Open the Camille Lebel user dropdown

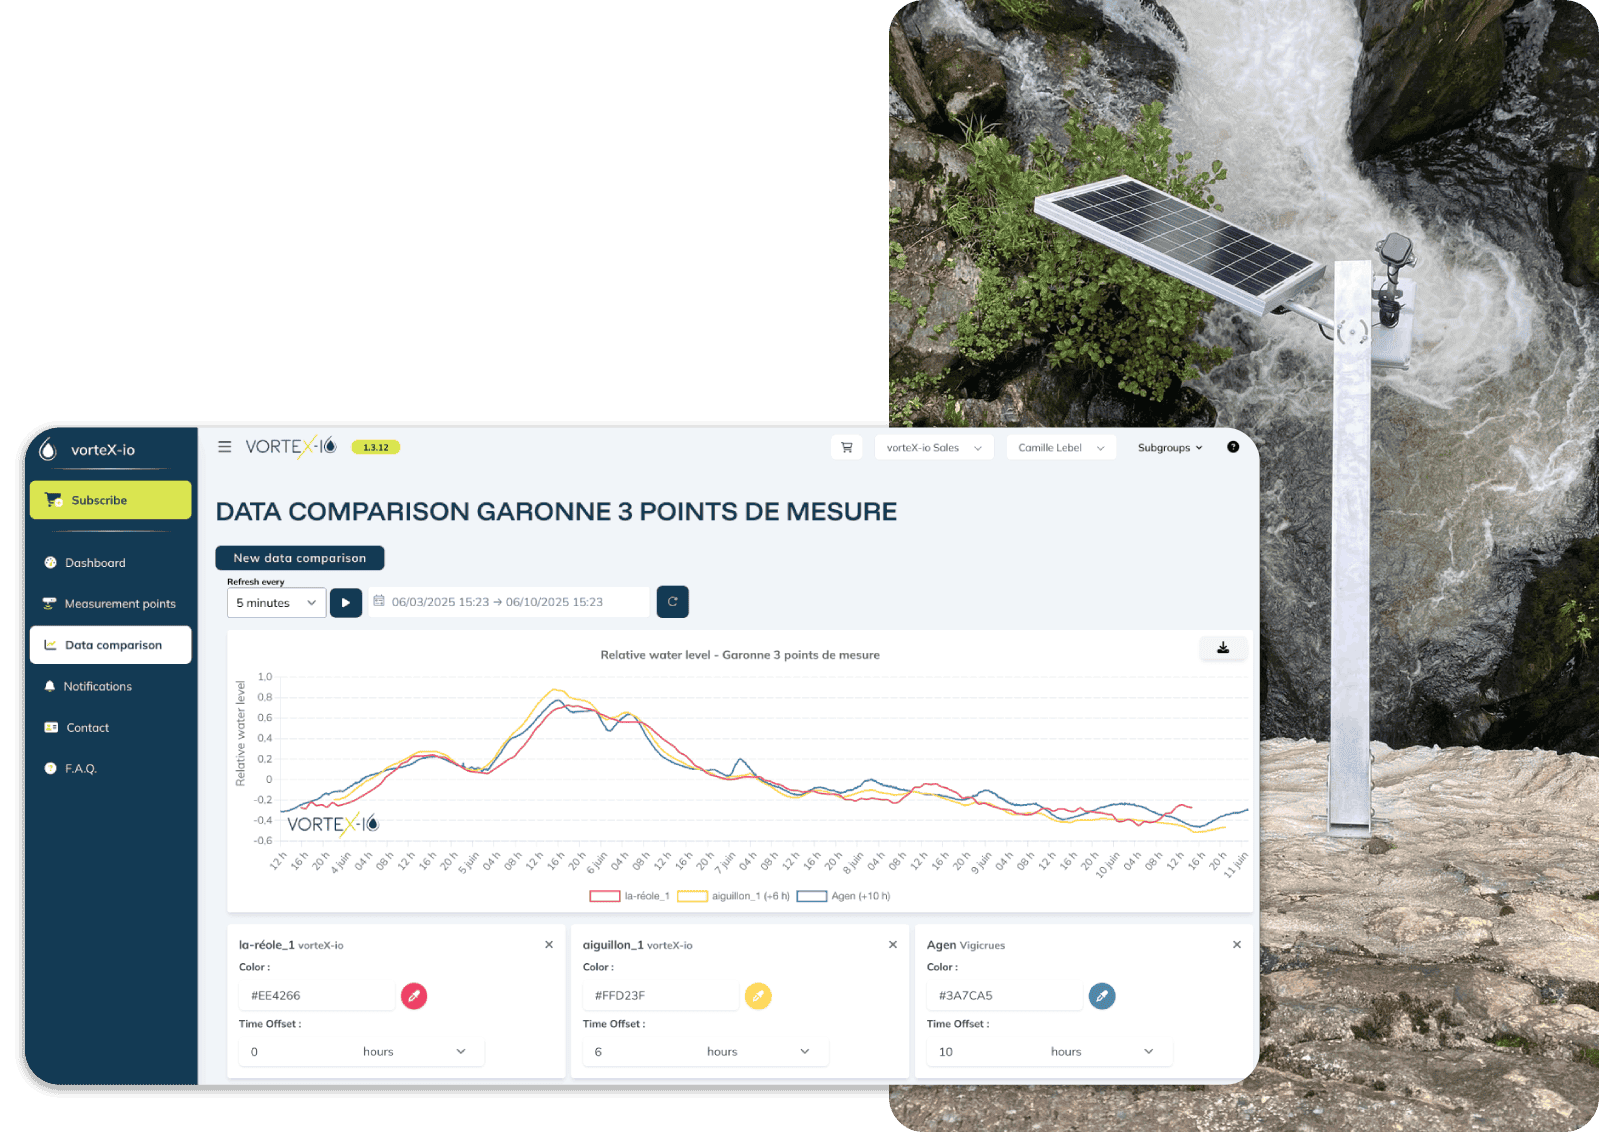1061,448
